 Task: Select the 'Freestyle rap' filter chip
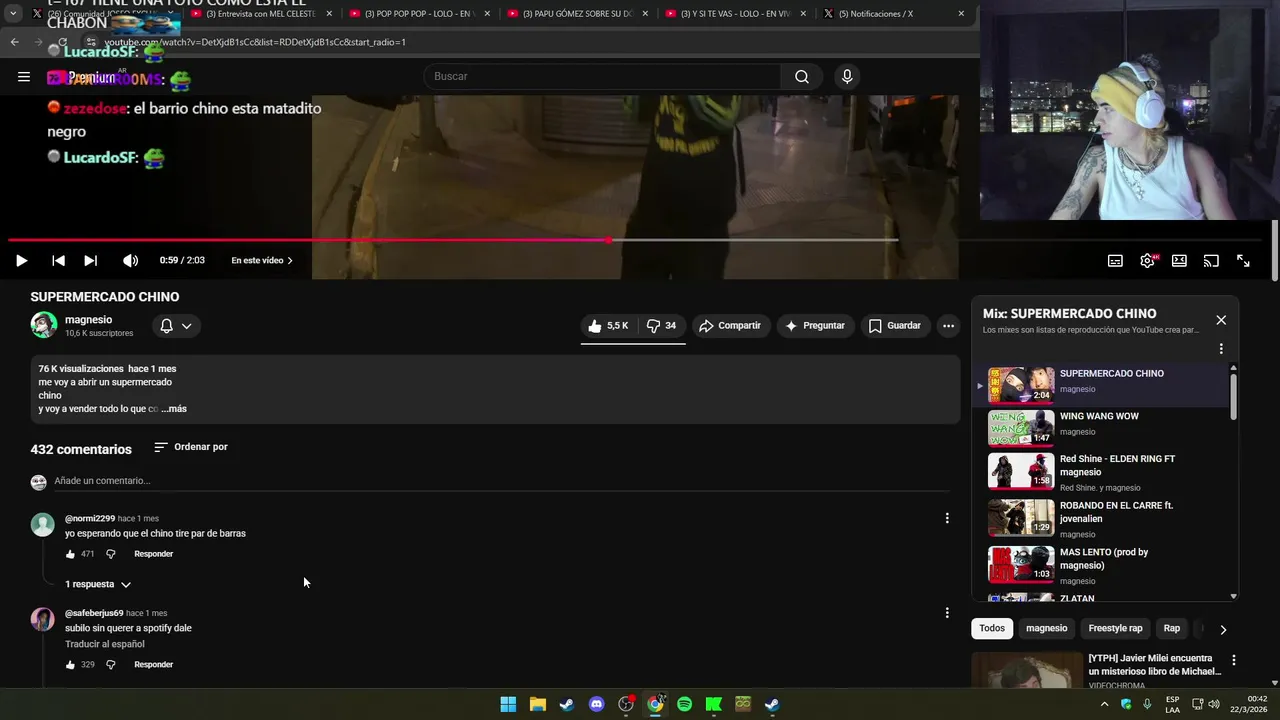(1115, 628)
